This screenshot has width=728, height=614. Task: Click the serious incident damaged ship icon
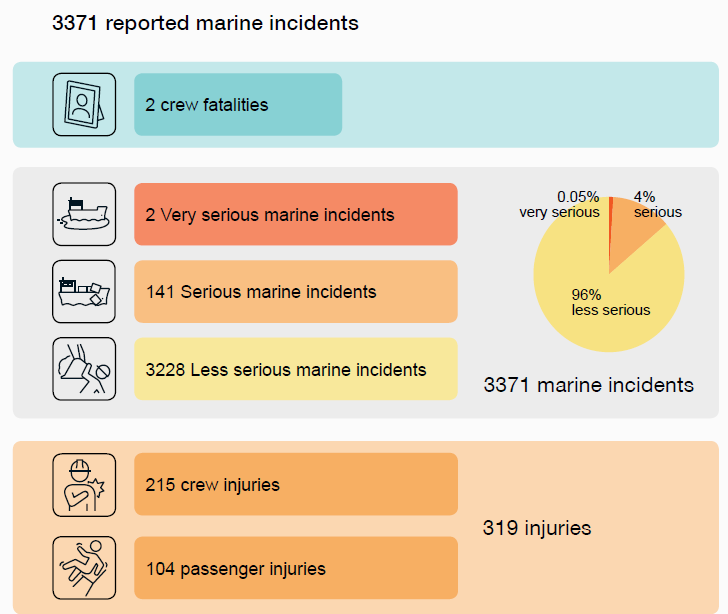(84, 291)
